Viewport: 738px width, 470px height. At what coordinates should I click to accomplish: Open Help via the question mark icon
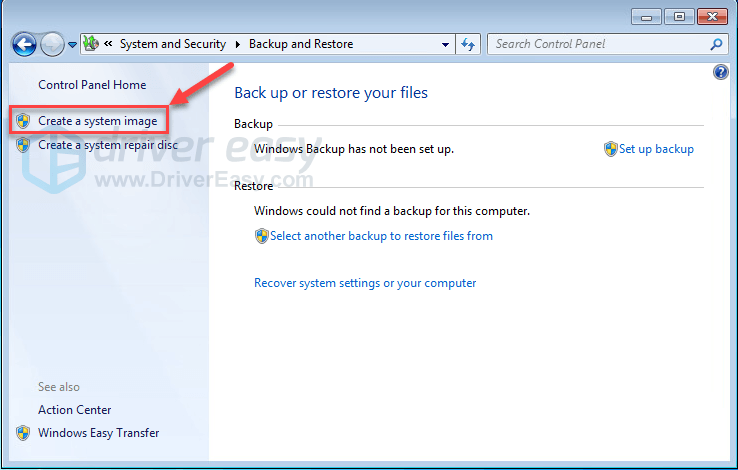tap(720, 72)
